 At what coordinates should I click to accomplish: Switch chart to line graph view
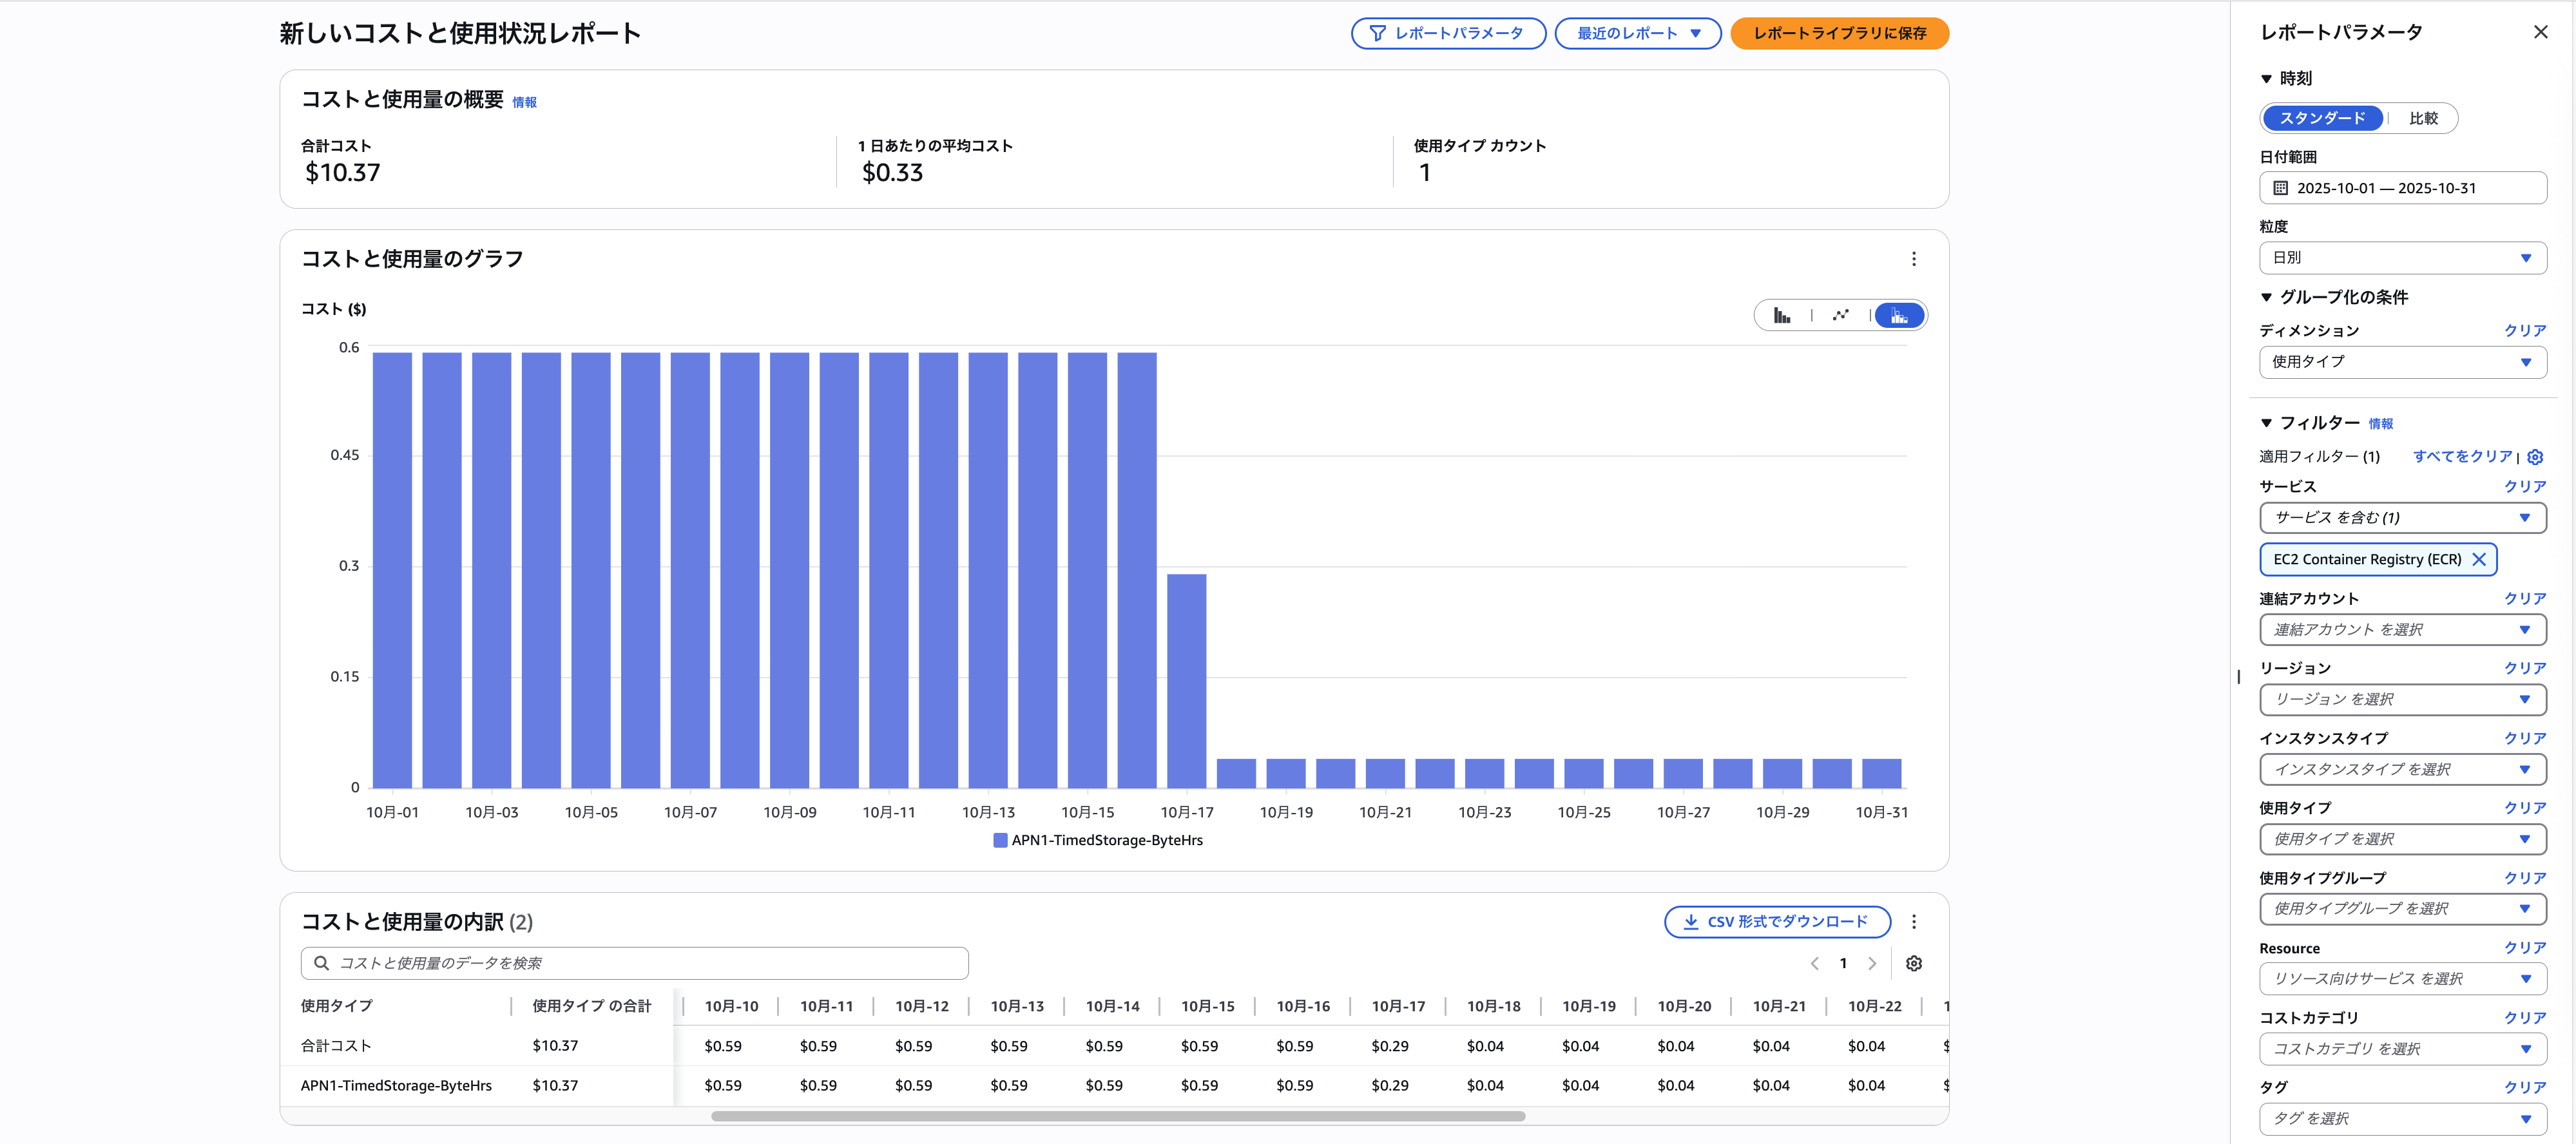coord(1840,316)
